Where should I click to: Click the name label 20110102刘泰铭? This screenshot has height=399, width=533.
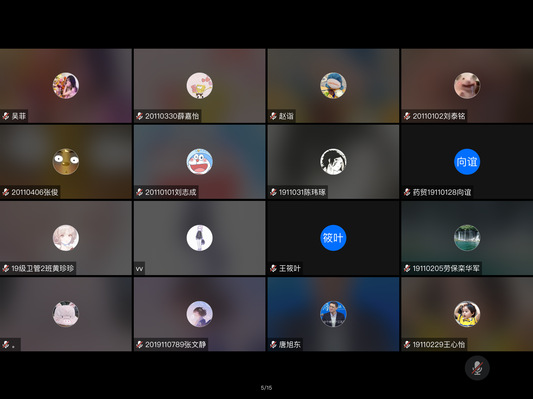click(x=439, y=116)
